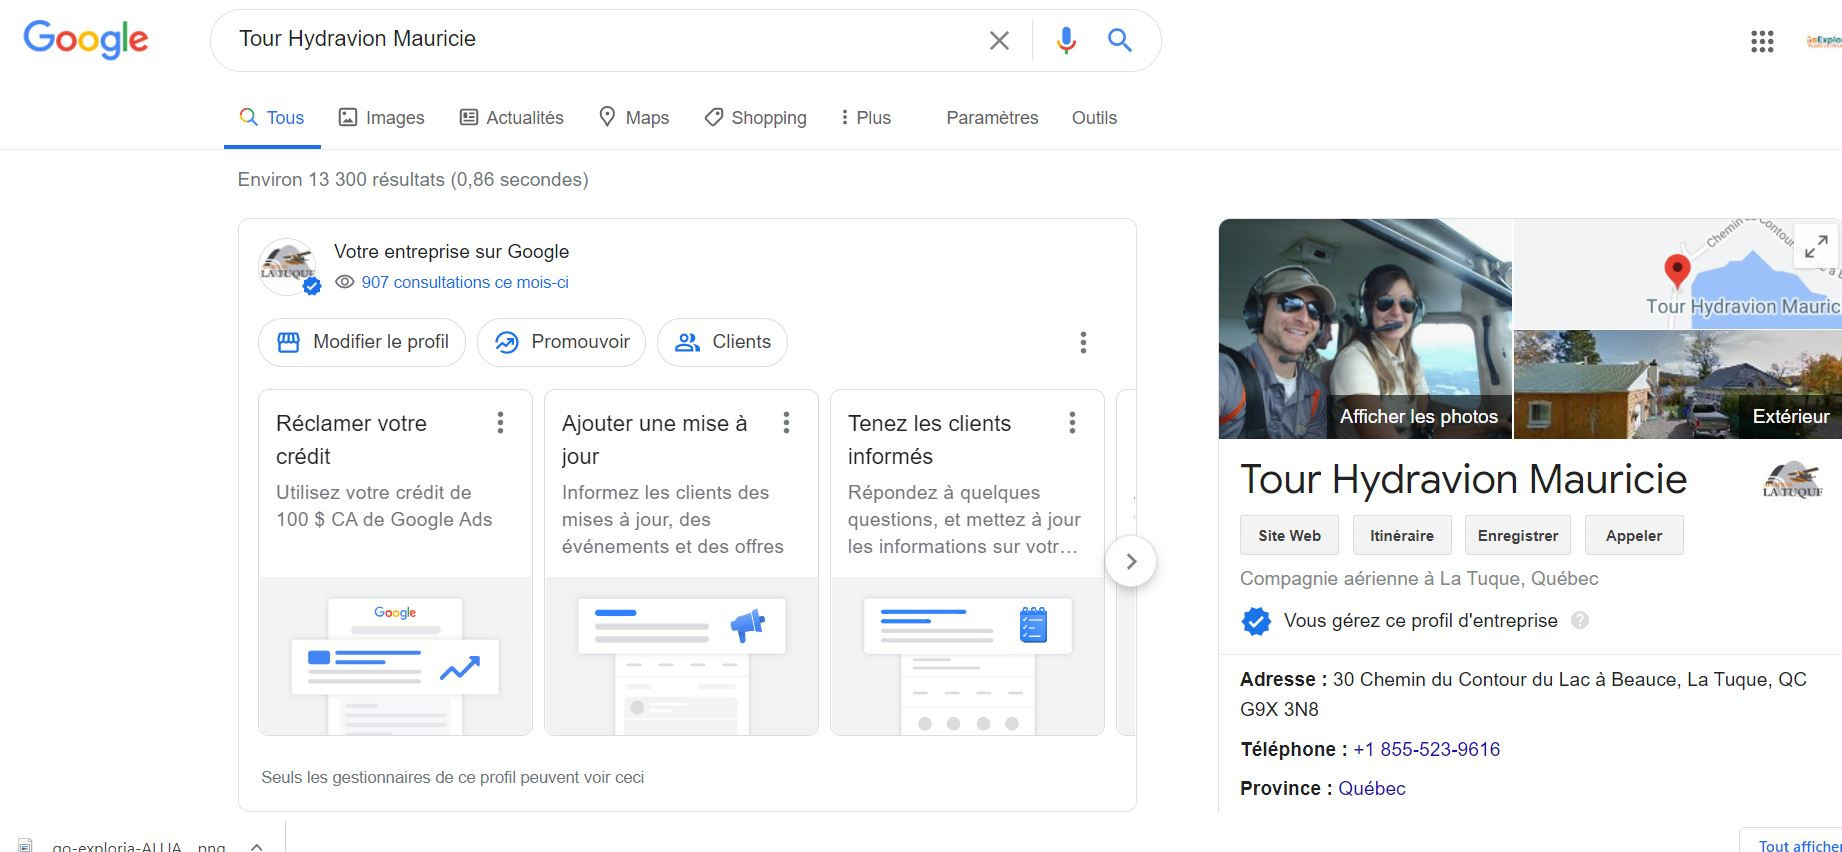Click the Appeler button
This screenshot has width=1842, height=852.
coord(1633,535)
